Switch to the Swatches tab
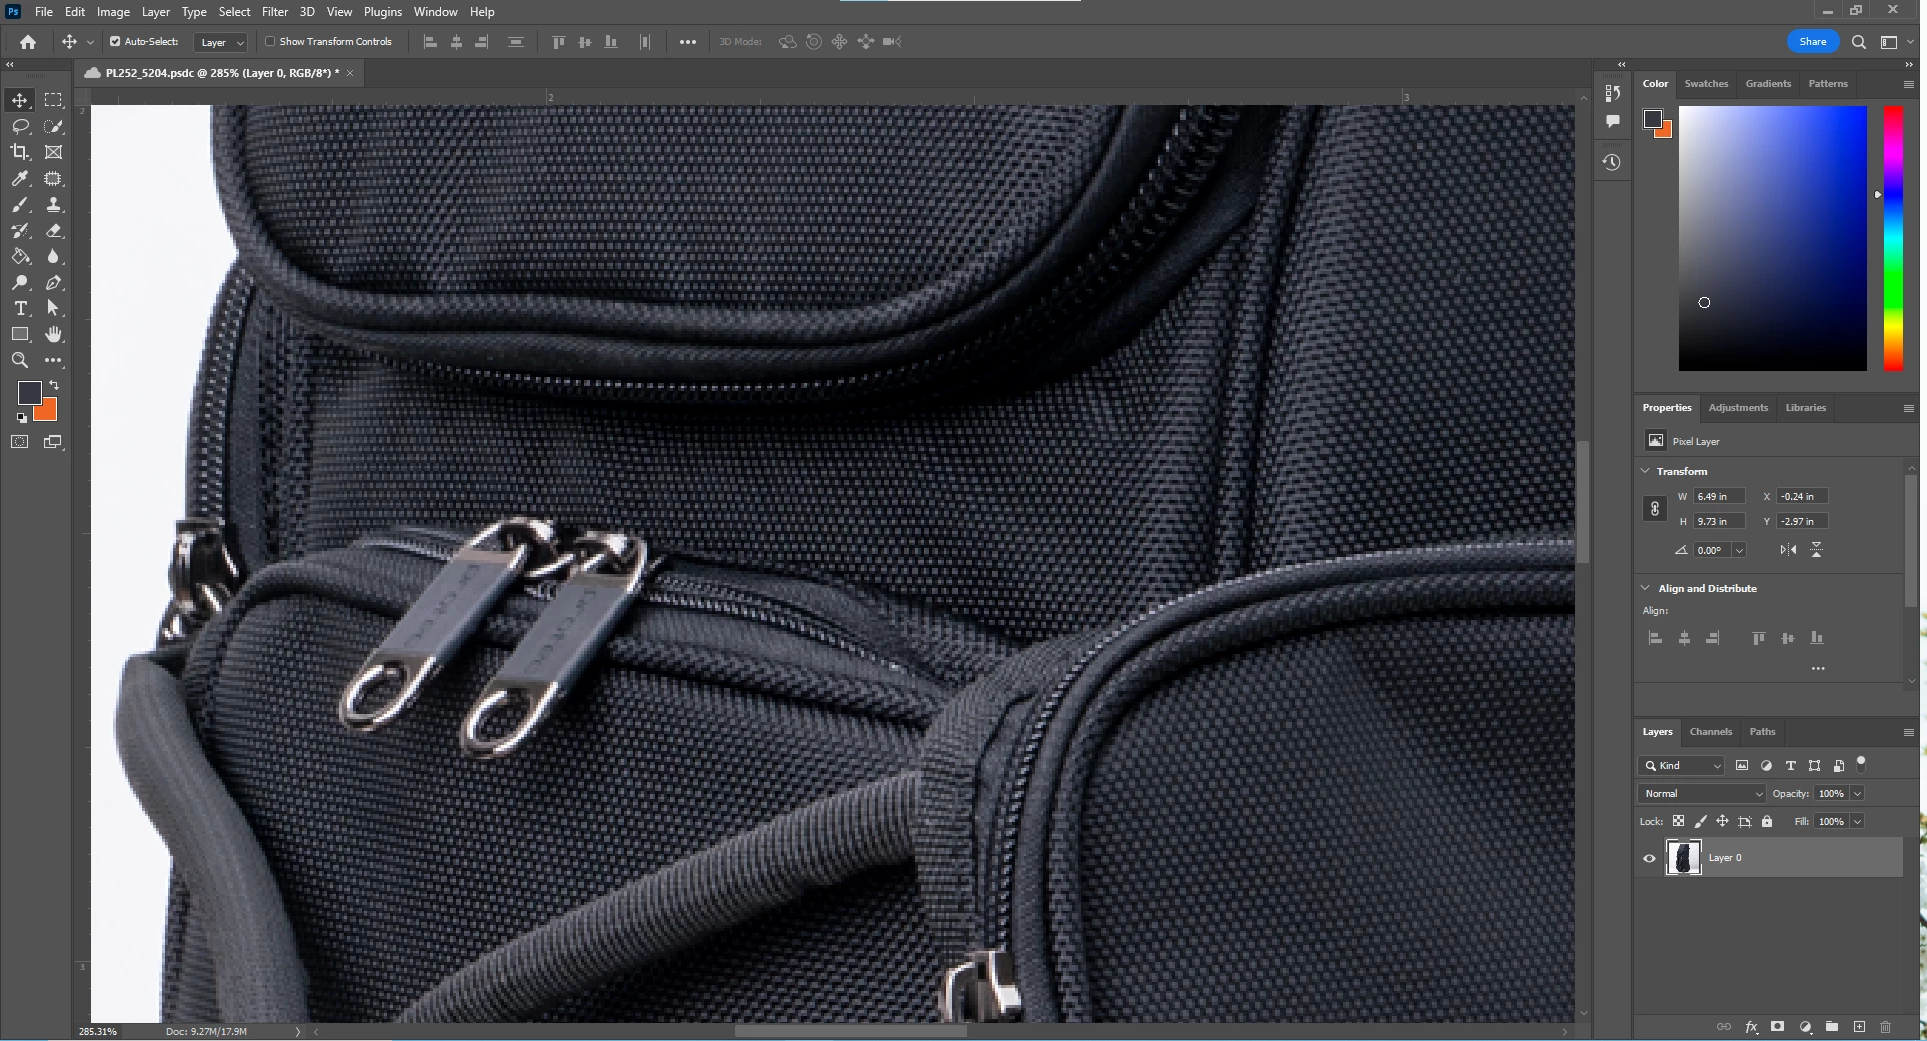The width and height of the screenshot is (1927, 1041). (x=1706, y=84)
